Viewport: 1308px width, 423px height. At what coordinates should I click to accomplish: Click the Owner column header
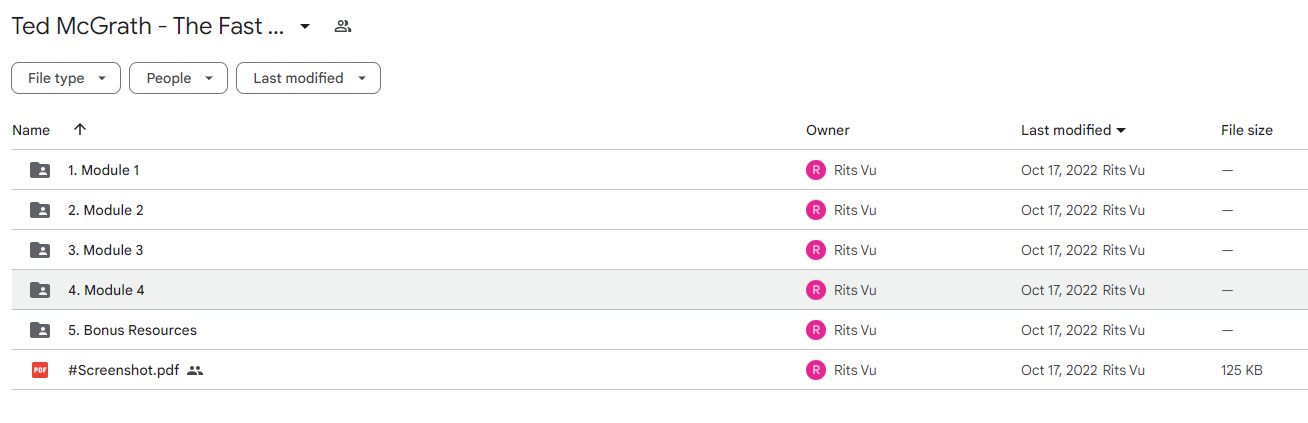click(x=828, y=130)
